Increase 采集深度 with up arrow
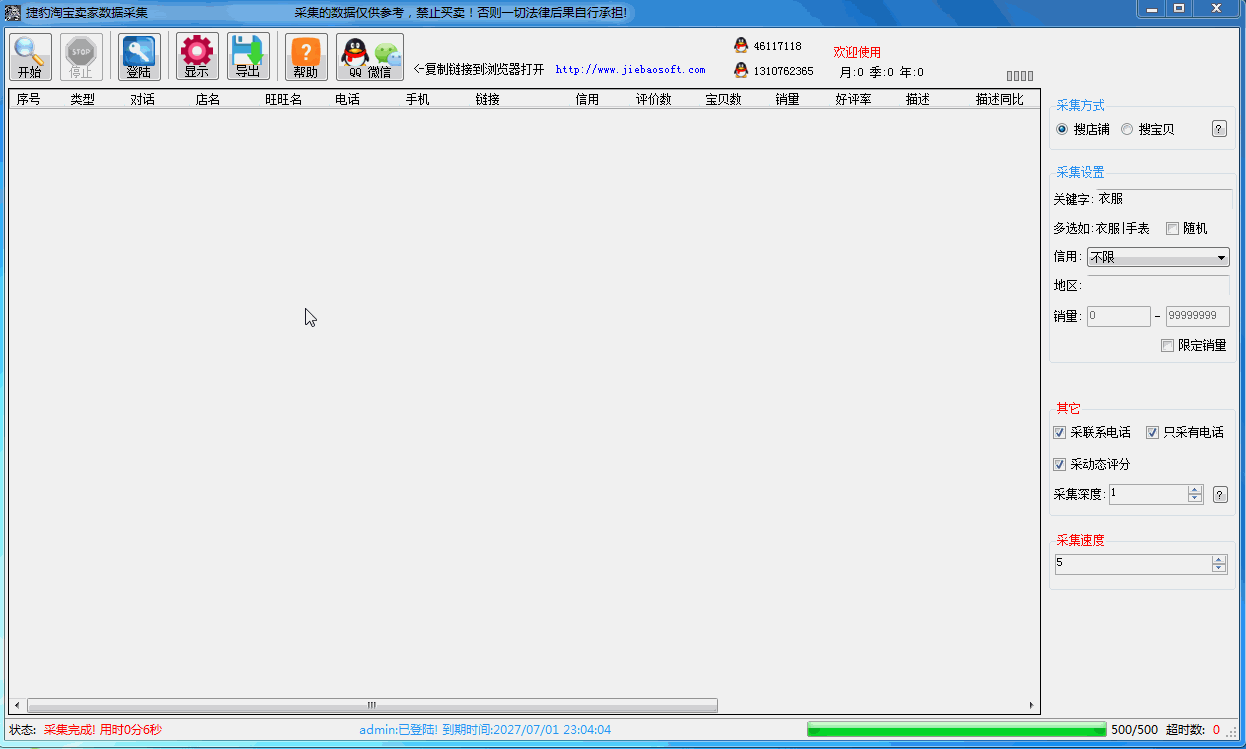 click(1194, 490)
